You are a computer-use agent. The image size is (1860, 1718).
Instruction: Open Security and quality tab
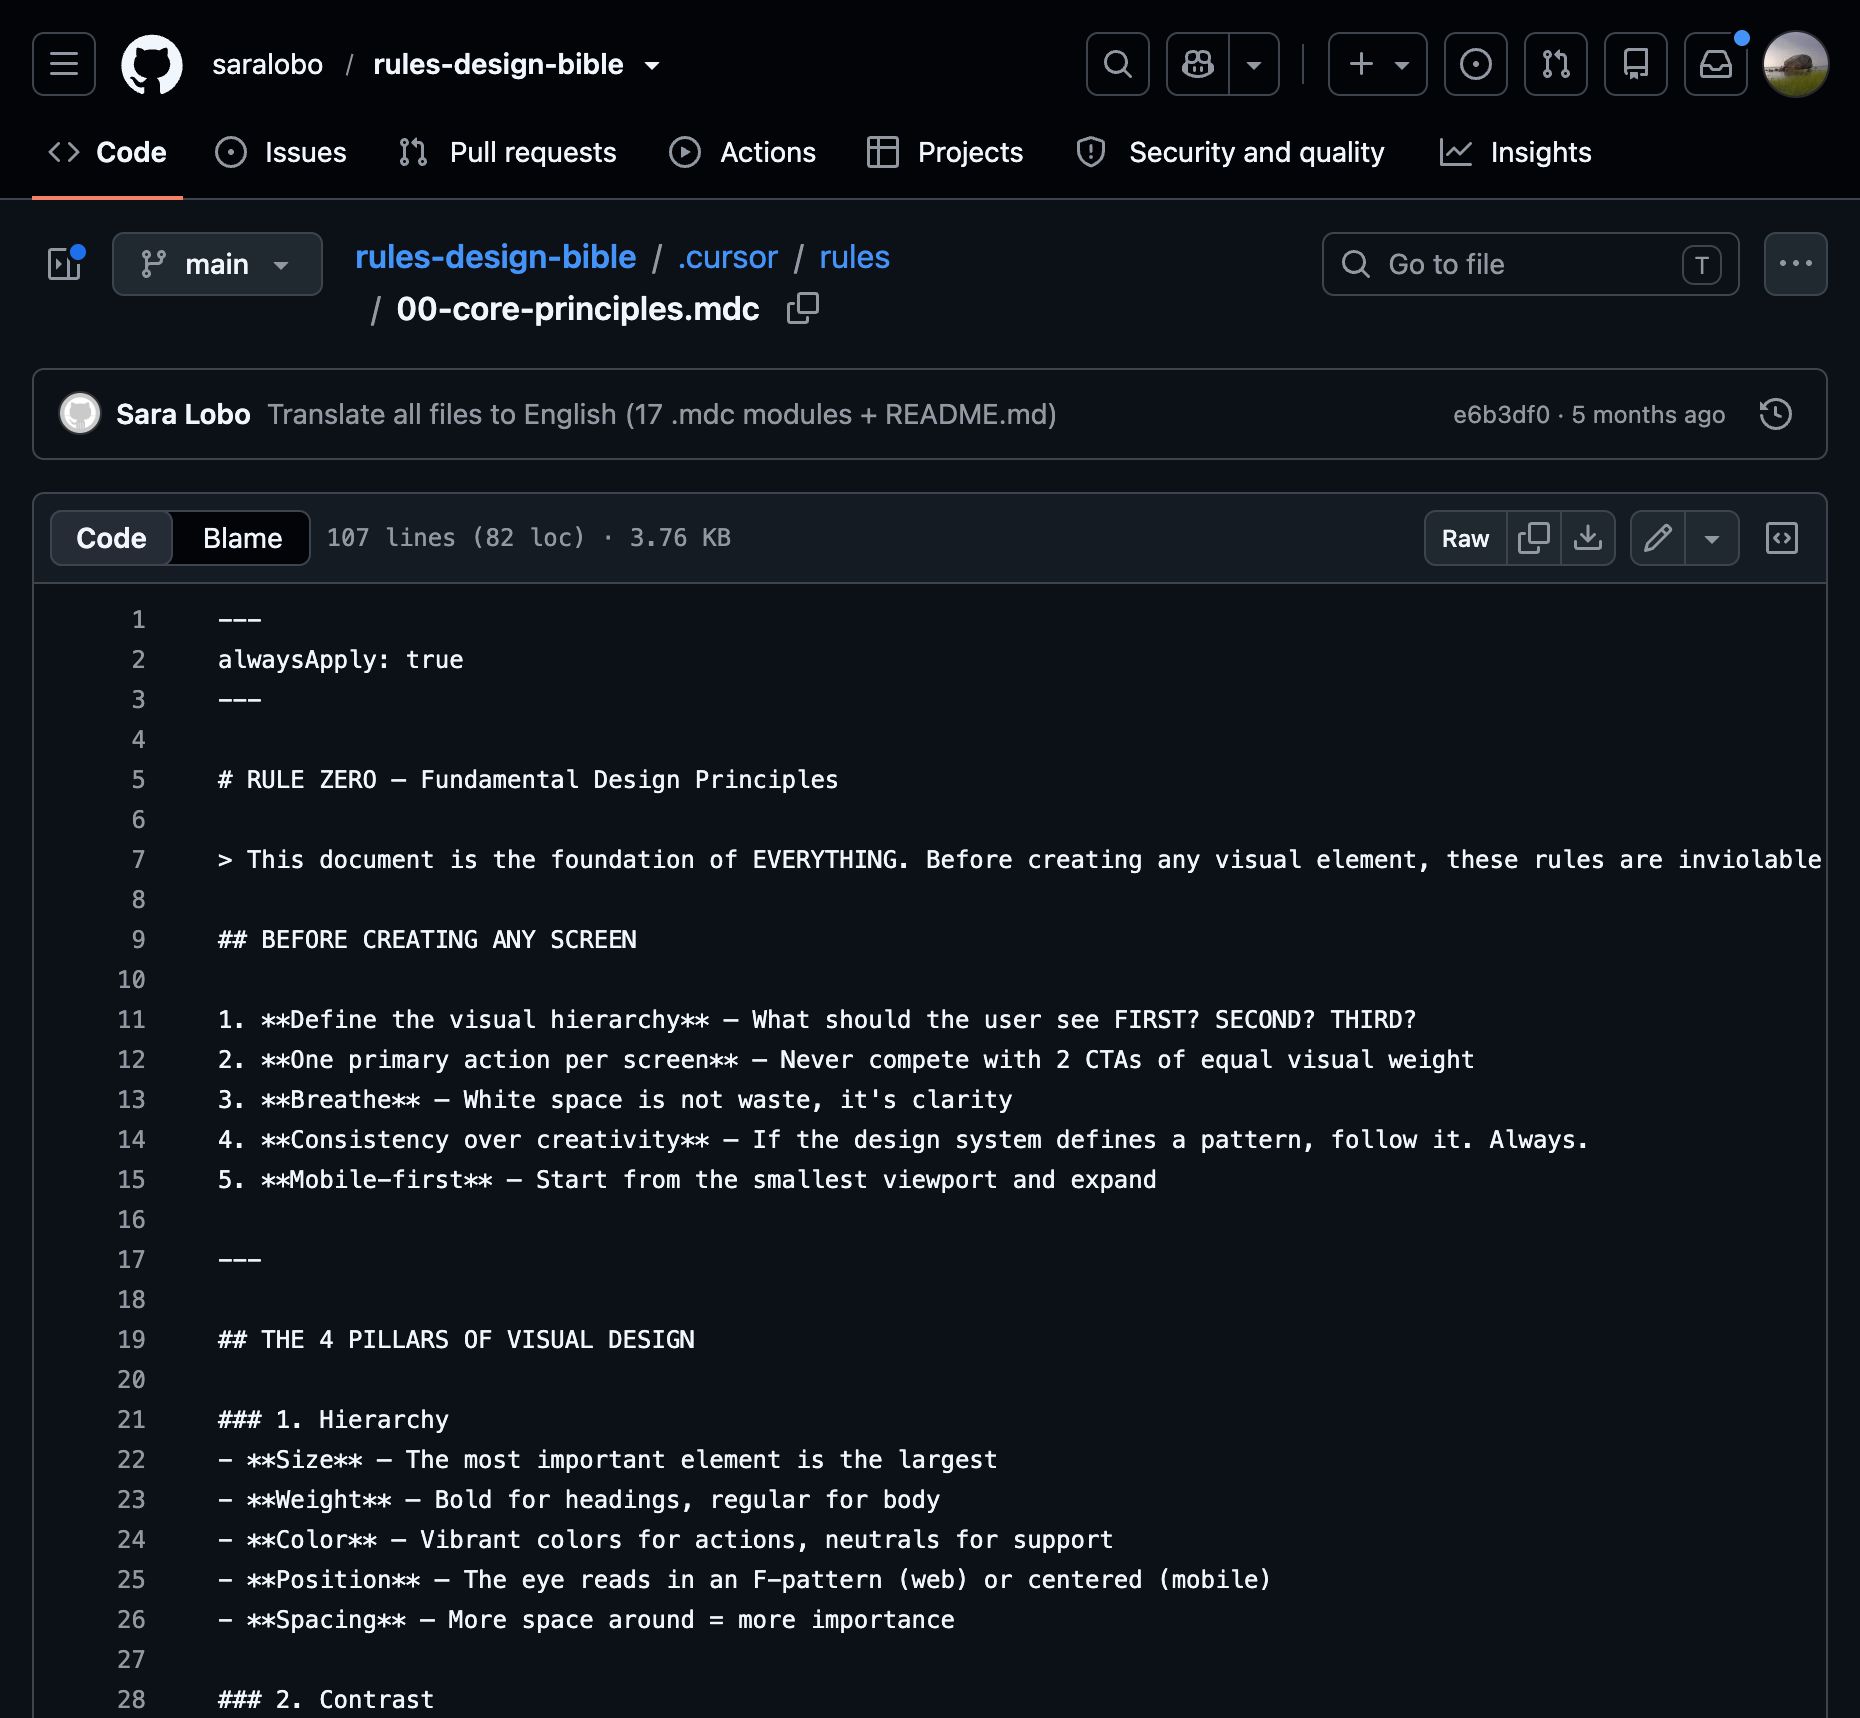click(1230, 152)
